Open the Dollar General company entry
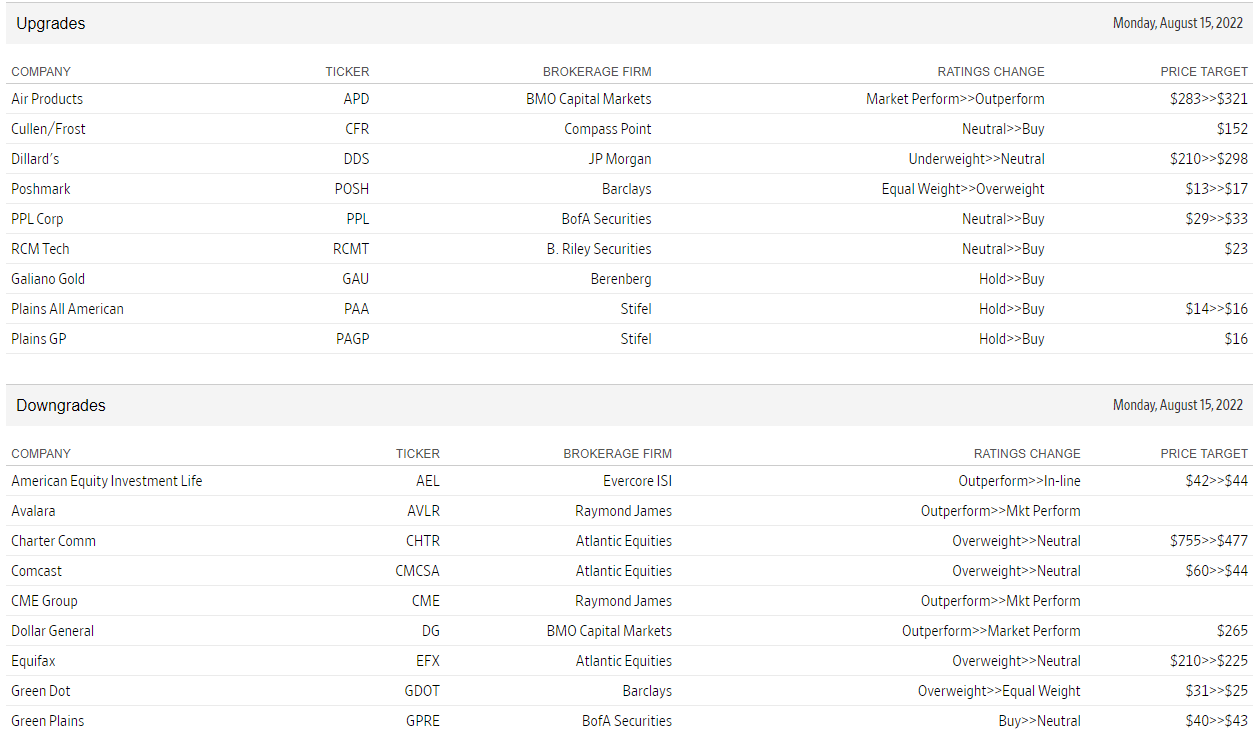The height and width of the screenshot is (732, 1253). click(x=53, y=631)
